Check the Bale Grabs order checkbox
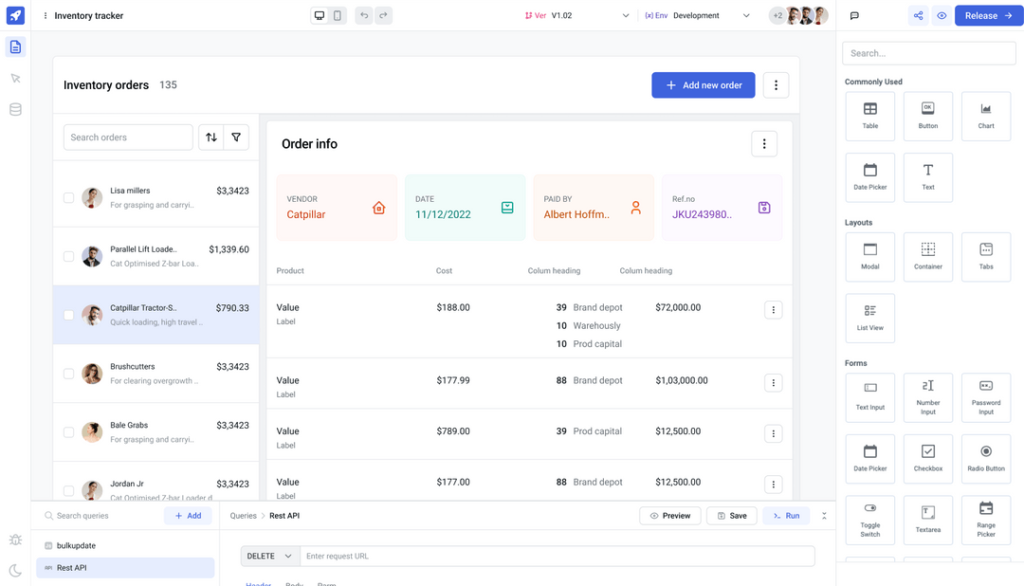The image size is (1024, 586). [68, 431]
